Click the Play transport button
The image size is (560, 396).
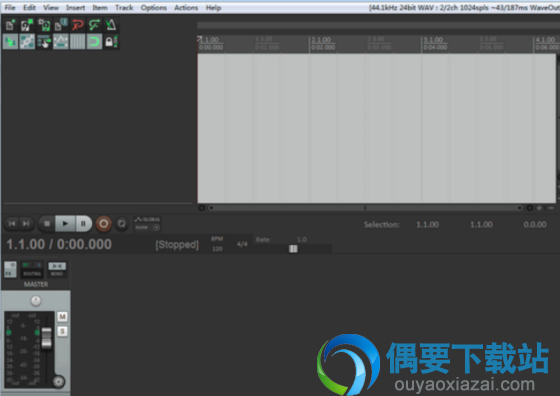click(x=65, y=224)
